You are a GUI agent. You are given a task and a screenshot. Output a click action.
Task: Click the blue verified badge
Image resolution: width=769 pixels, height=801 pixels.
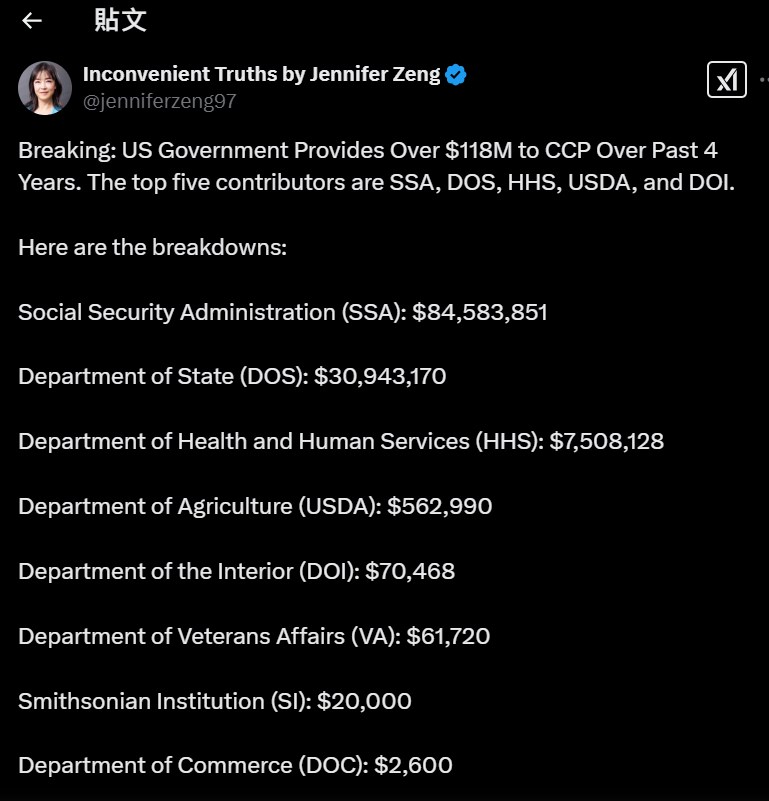[x=456, y=74]
